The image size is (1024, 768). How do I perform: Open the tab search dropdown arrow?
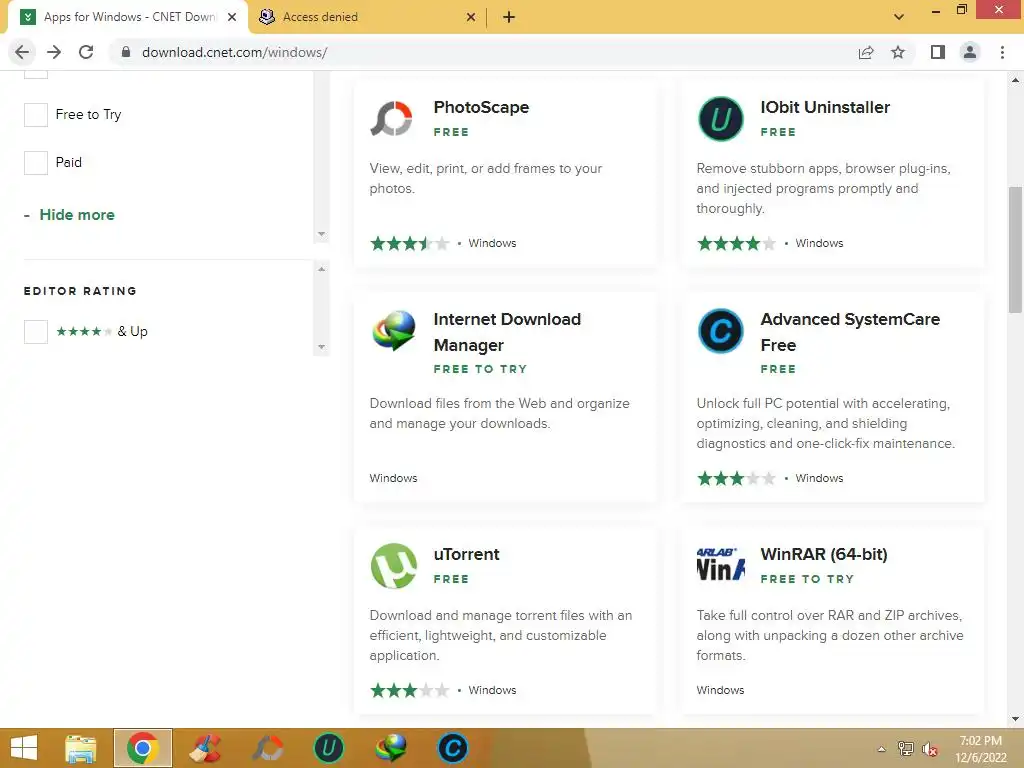point(899,17)
